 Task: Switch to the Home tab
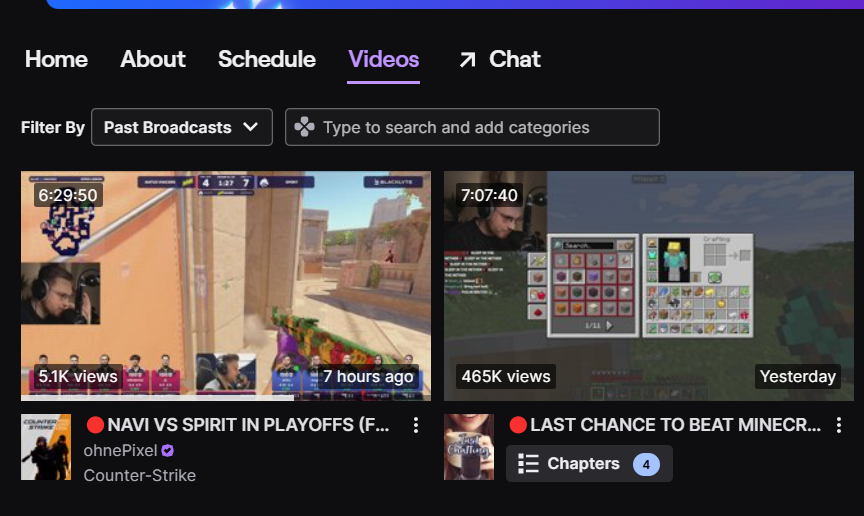coord(56,60)
